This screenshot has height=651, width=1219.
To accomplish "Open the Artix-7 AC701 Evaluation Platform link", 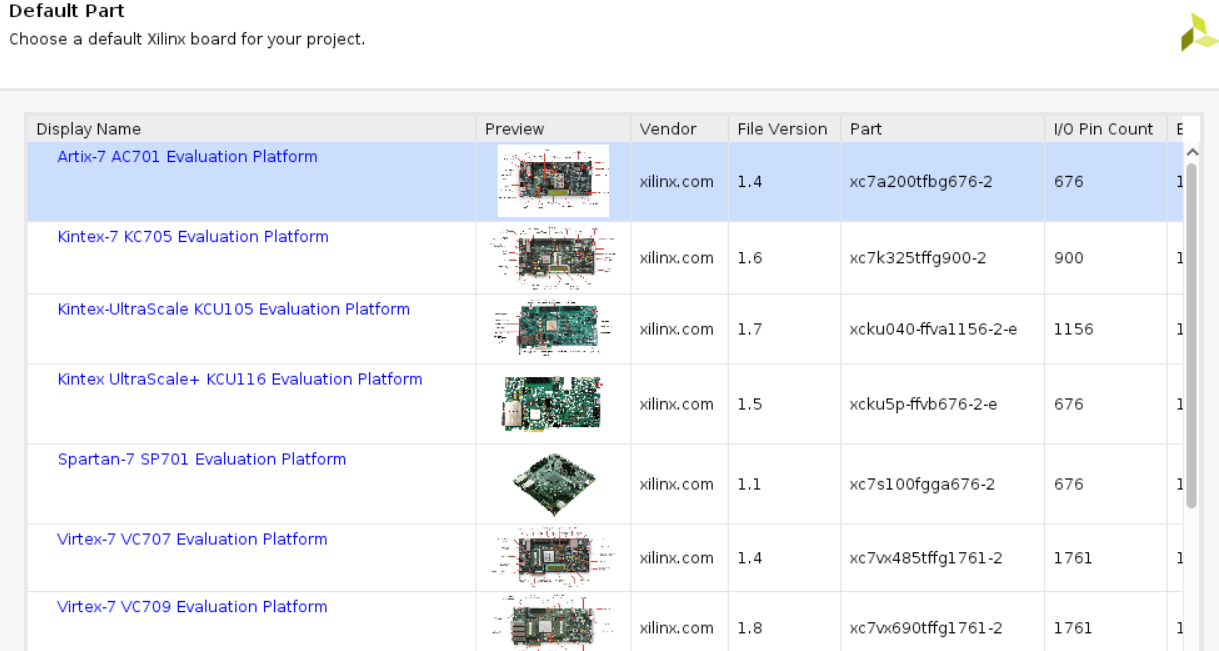I will [187, 156].
